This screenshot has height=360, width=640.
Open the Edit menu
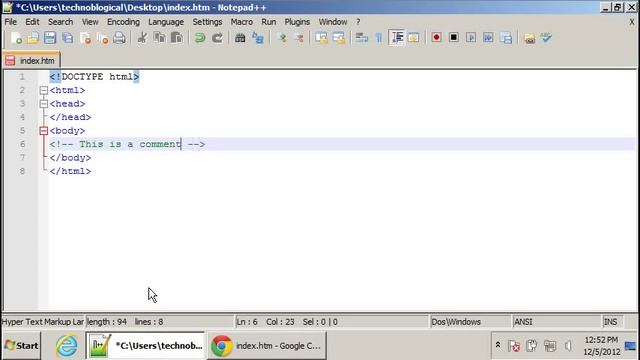pos(32,22)
